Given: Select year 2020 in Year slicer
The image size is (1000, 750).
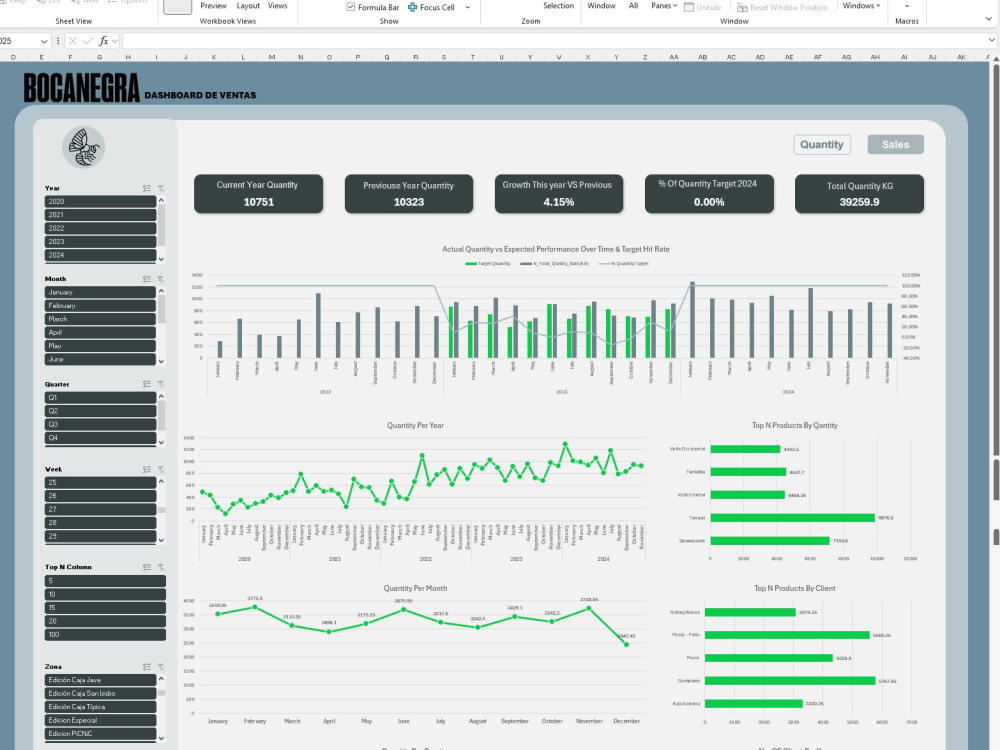Looking at the screenshot, I should [x=101, y=202].
